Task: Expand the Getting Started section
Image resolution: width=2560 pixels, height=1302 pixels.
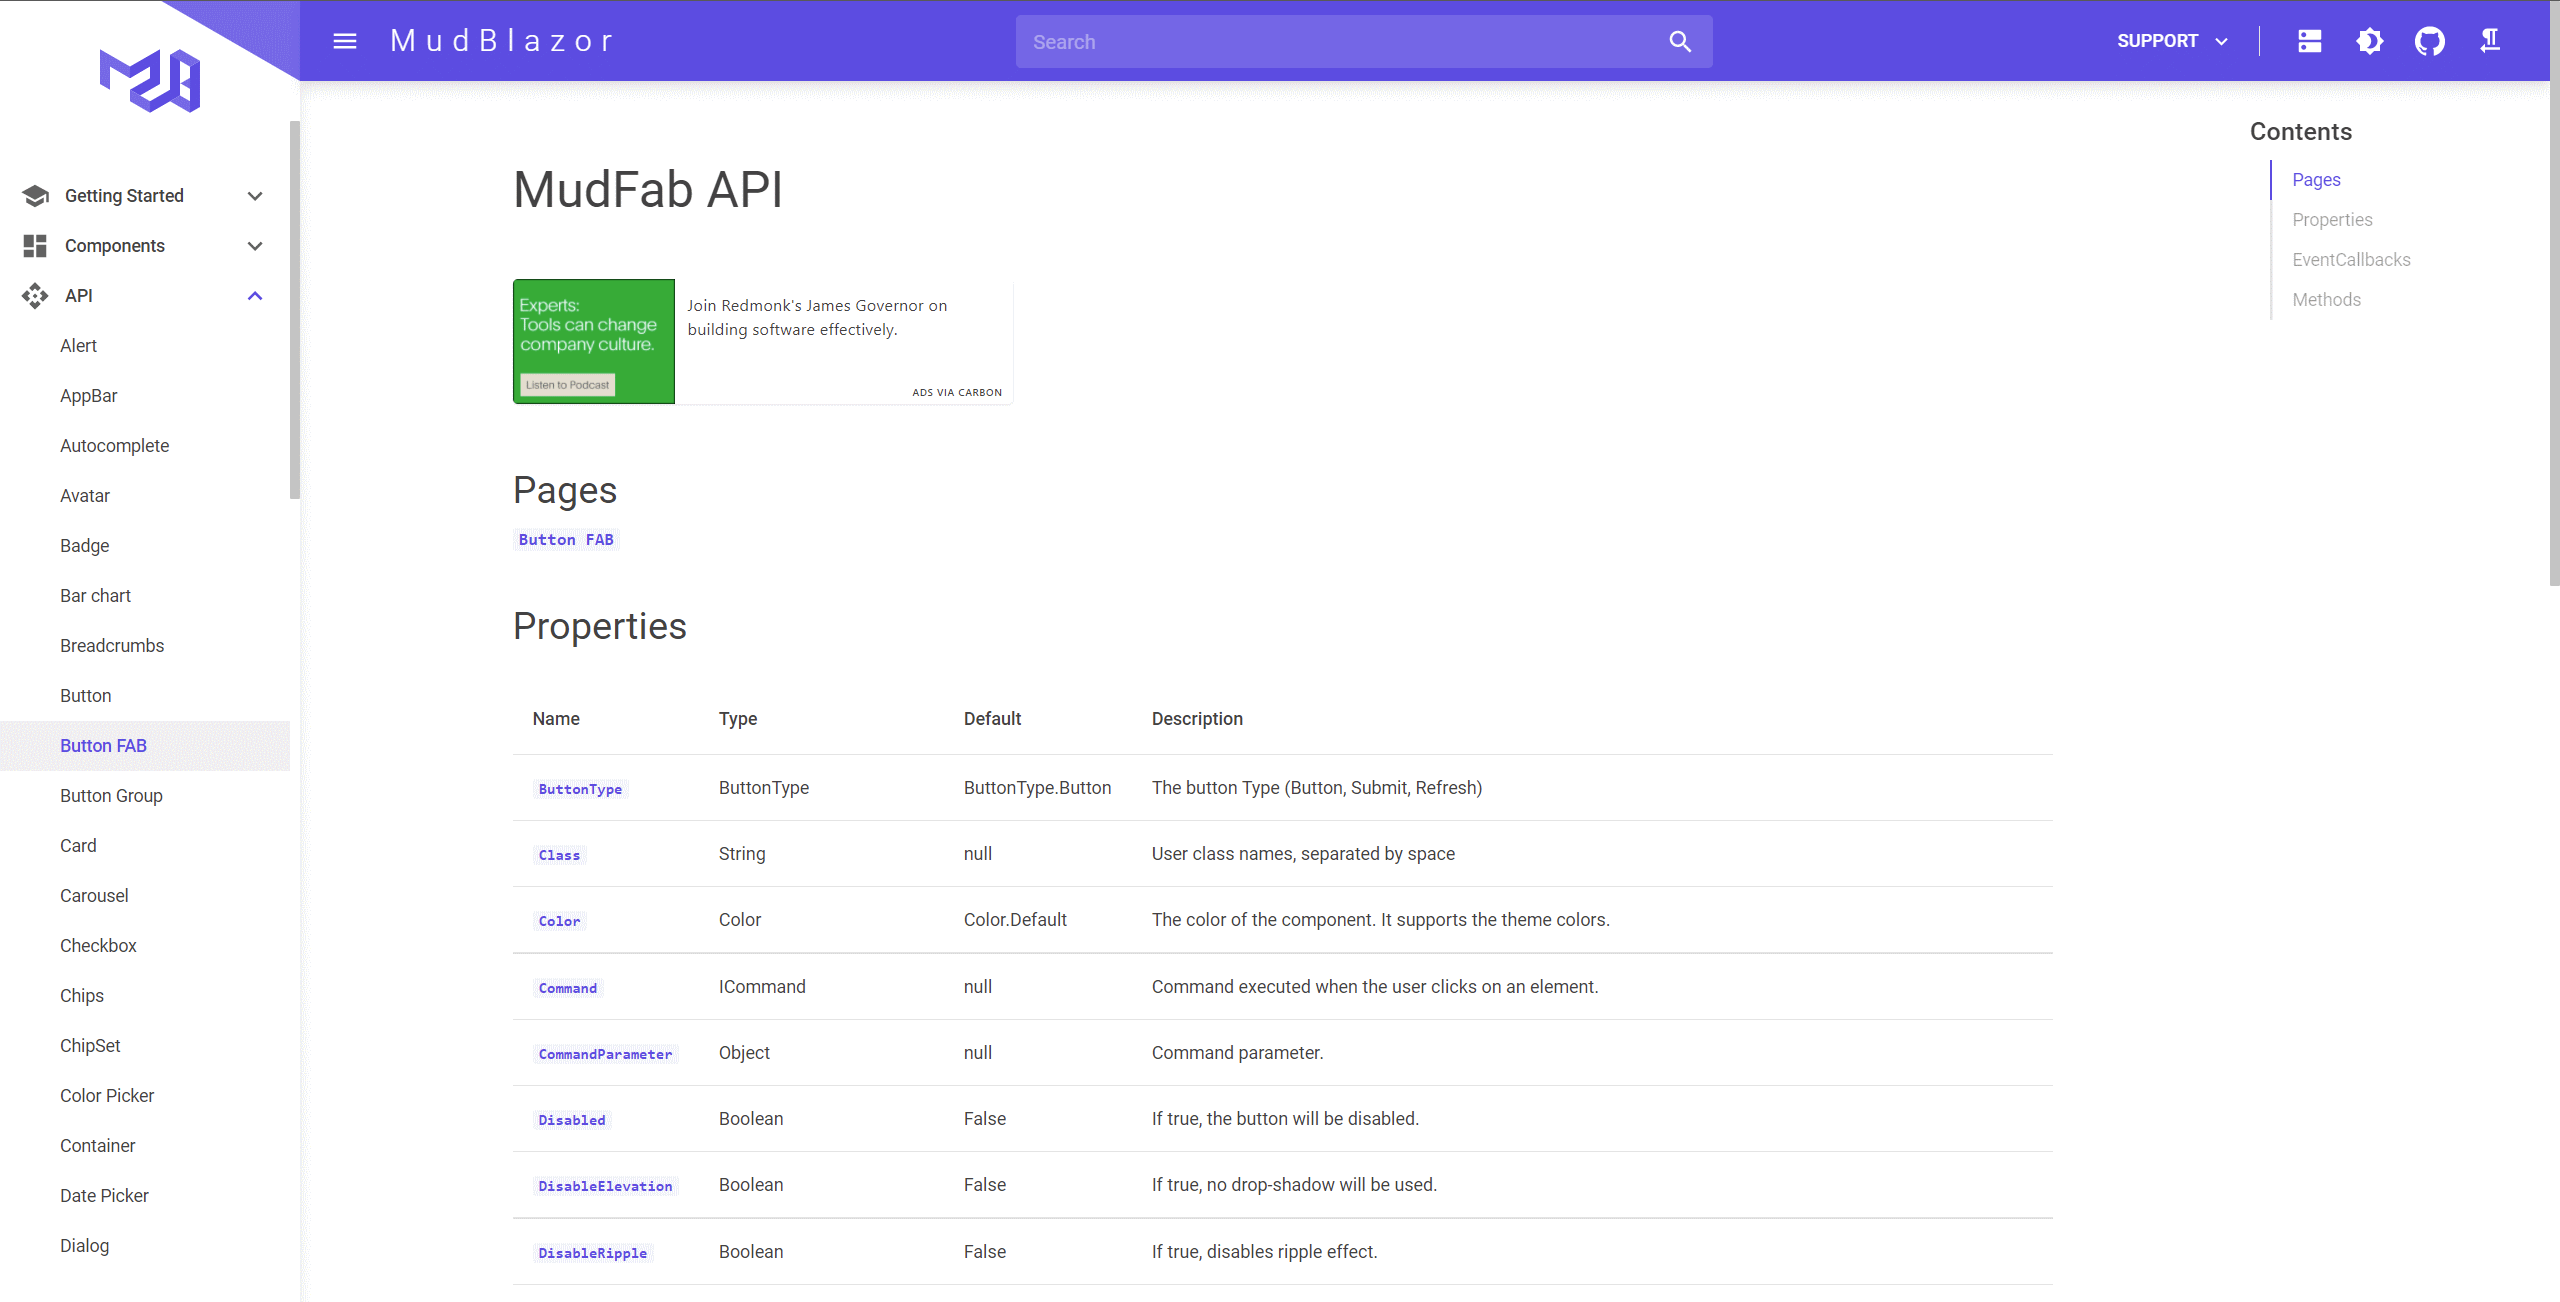Action: tap(255, 195)
